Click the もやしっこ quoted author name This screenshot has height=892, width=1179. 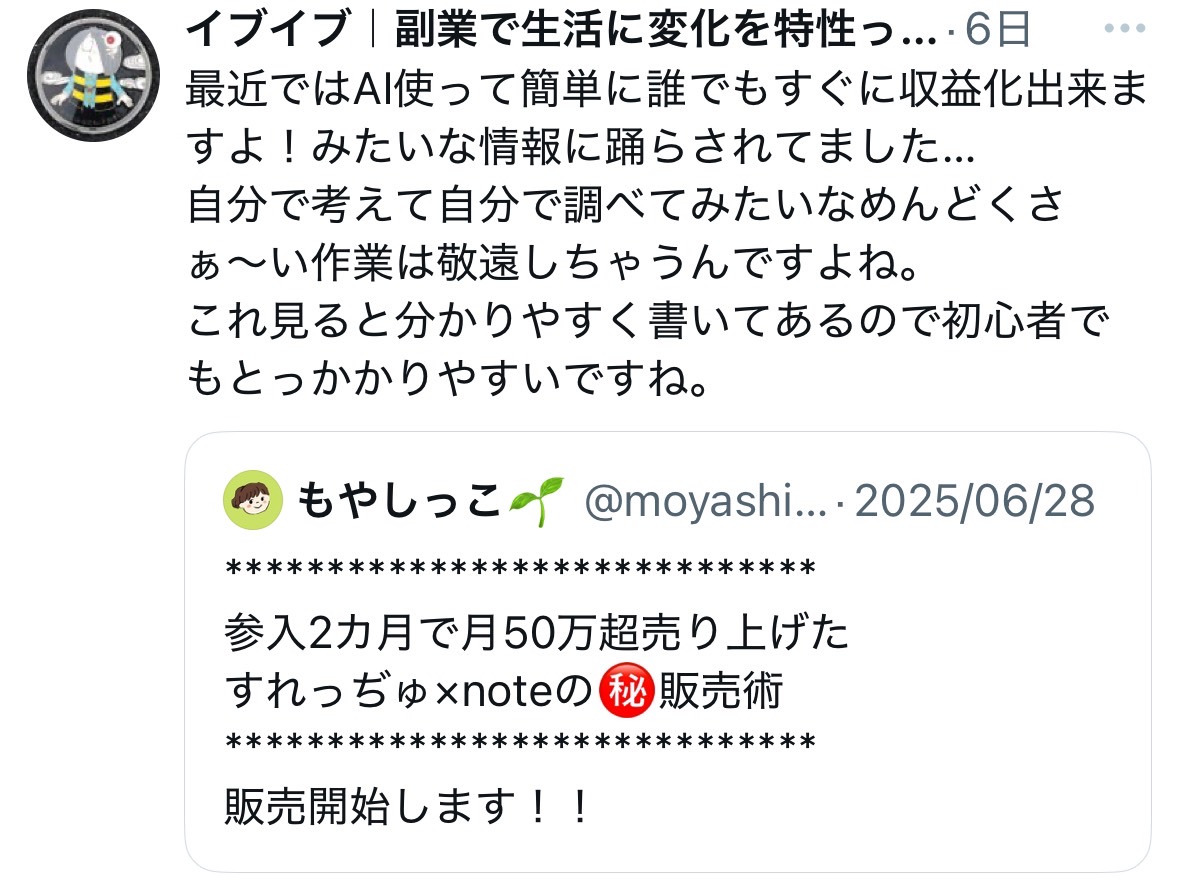click(399, 501)
